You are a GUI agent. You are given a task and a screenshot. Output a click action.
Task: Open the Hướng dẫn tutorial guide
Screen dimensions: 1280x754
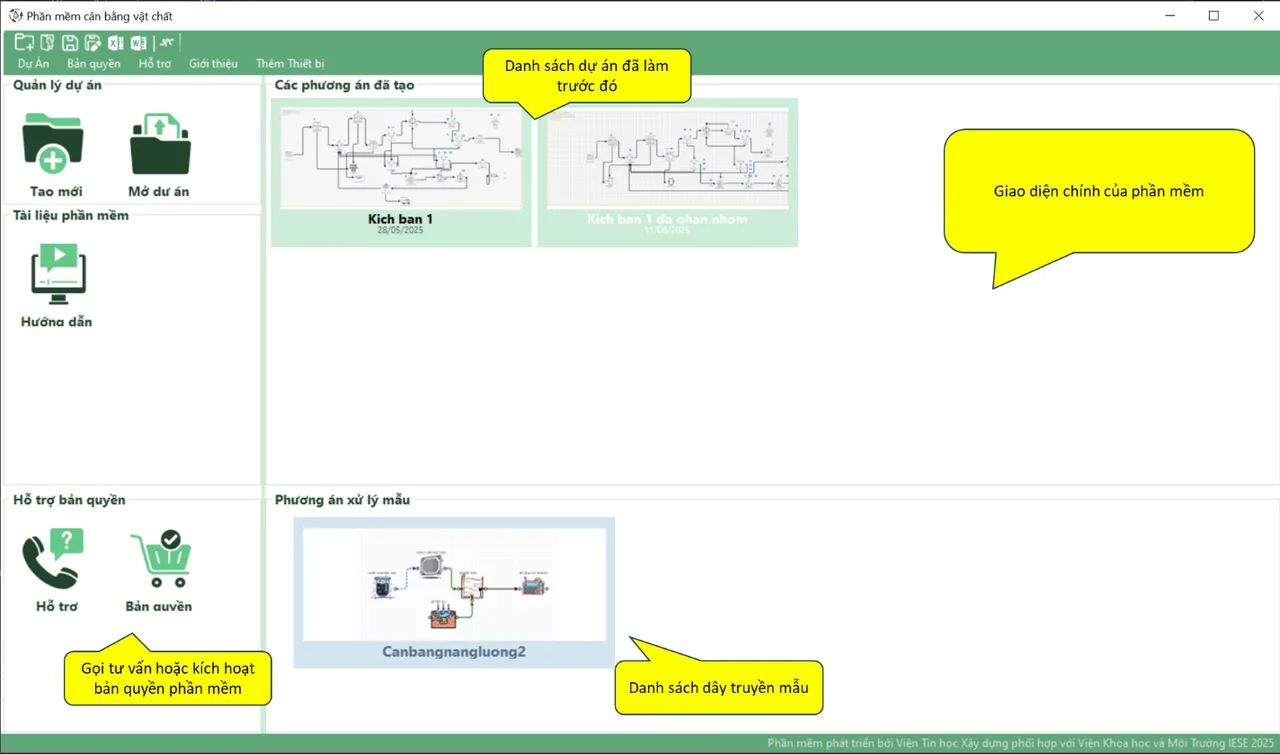[57, 286]
